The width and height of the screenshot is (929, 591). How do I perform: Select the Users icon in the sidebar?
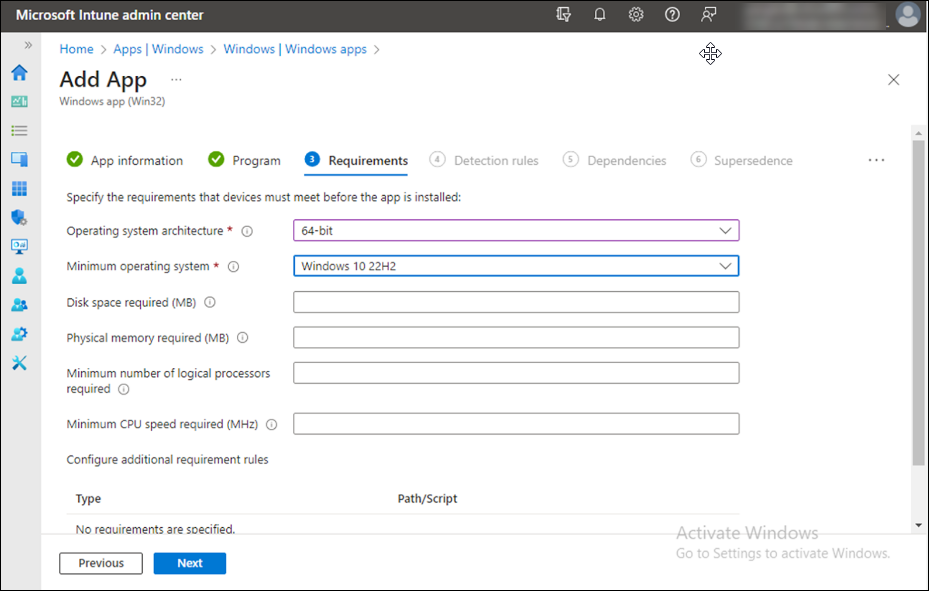18,275
